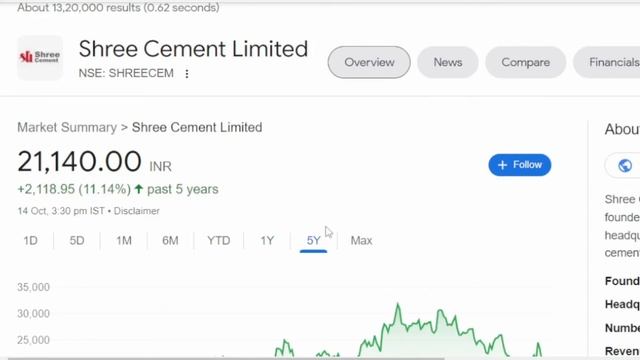Choose the 1M time range
The height and width of the screenshot is (360, 640).
[124, 240]
